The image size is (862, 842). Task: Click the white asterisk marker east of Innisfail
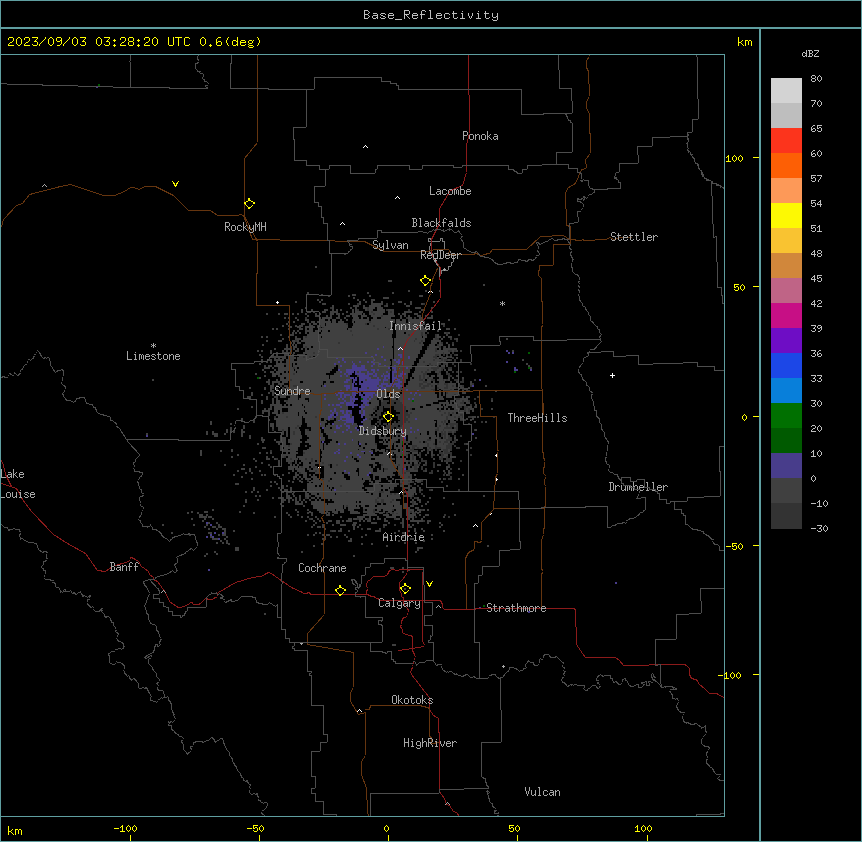tap(502, 303)
